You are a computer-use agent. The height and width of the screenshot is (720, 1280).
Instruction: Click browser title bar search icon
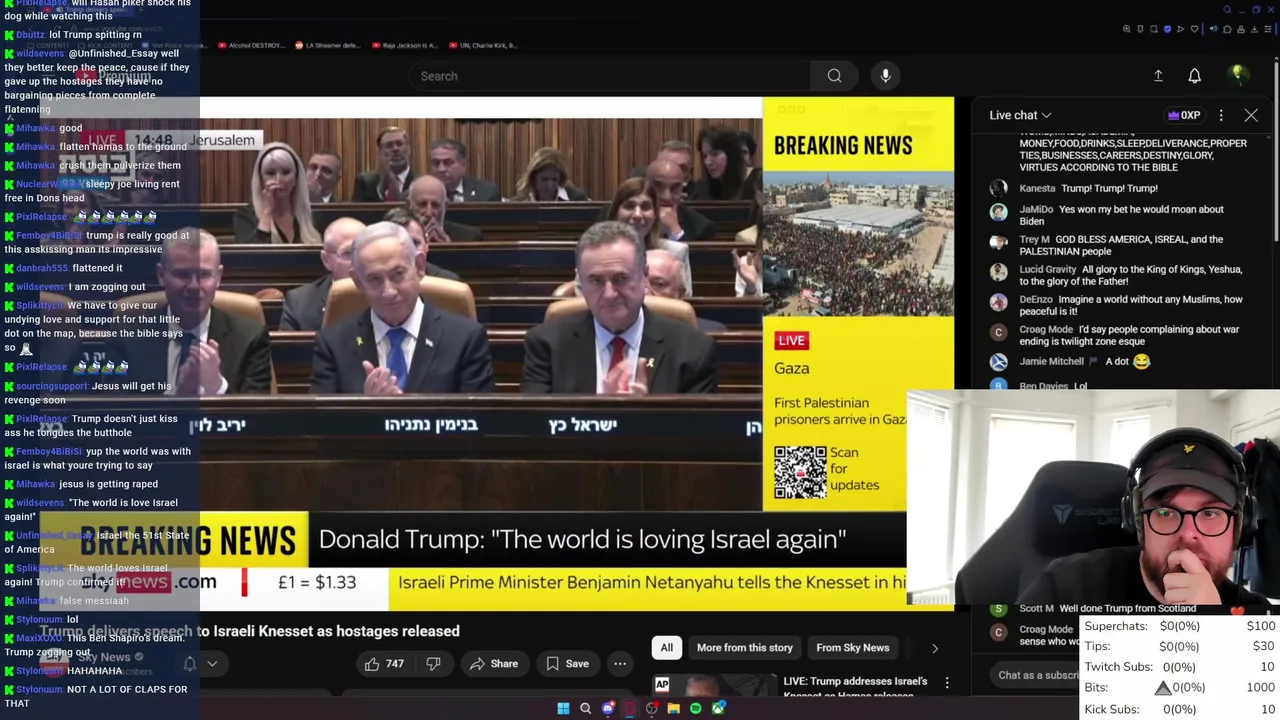click(x=1227, y=9)
